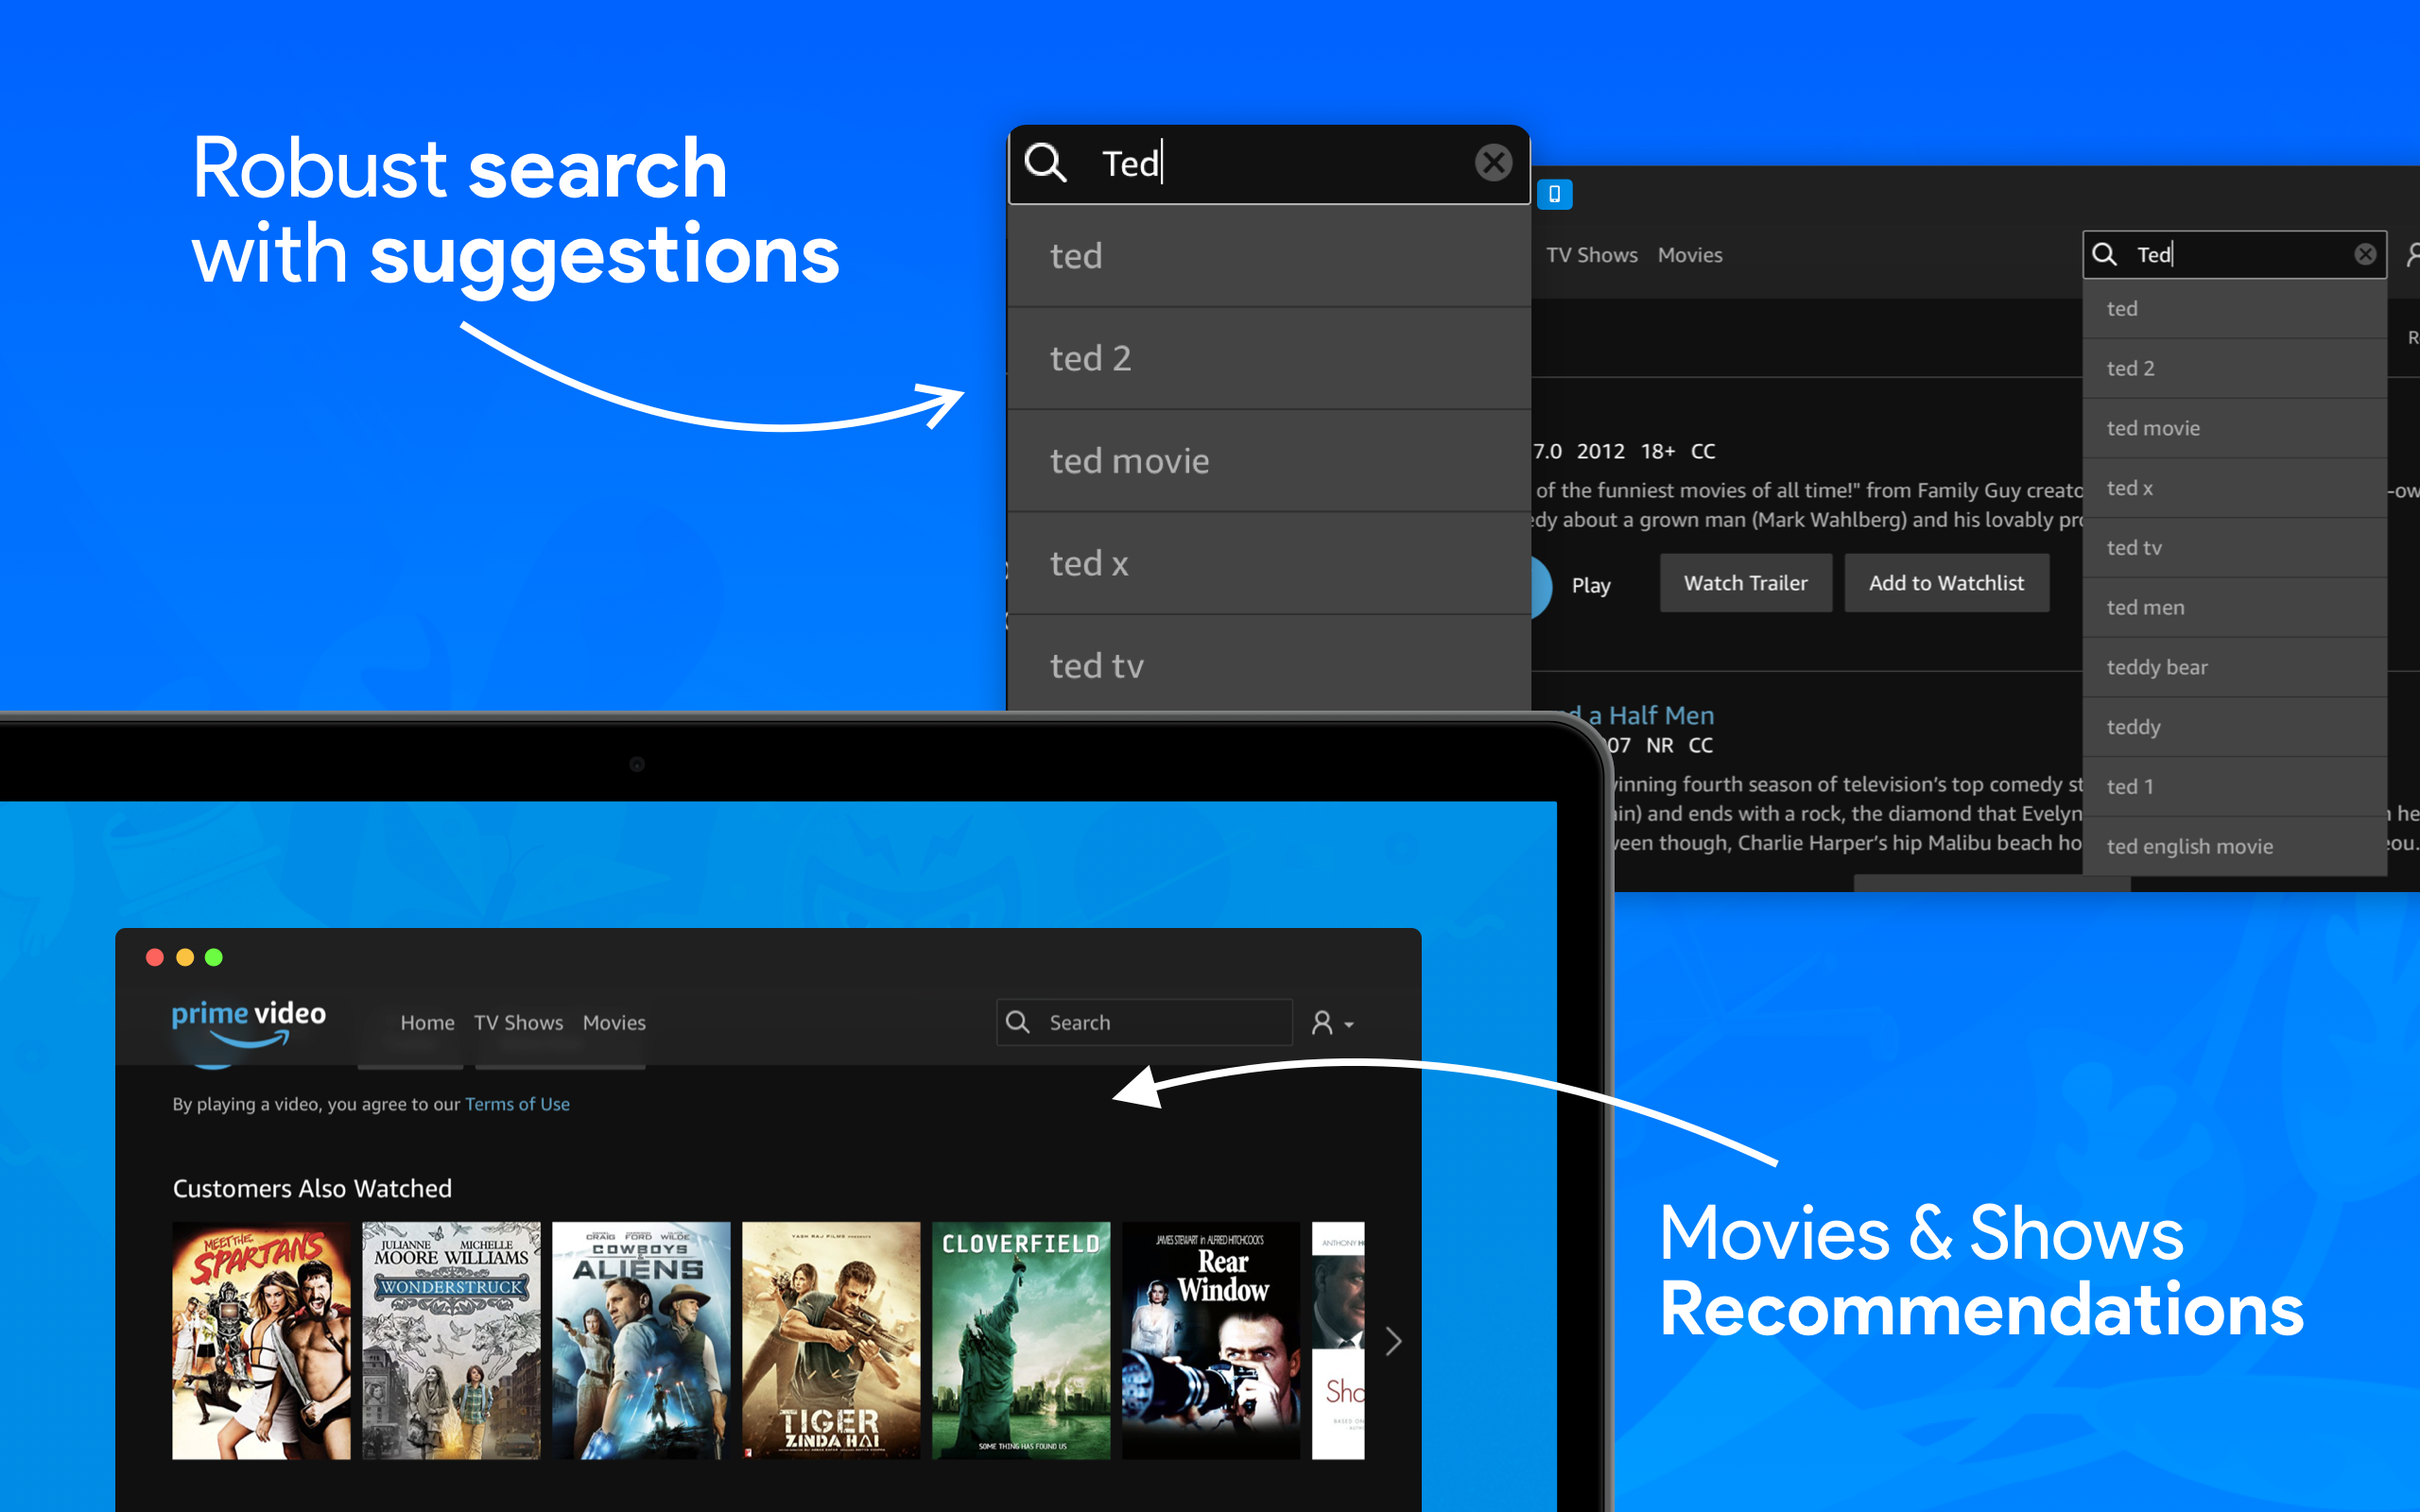Select the 'ted 2' search suggestion

1267,359
